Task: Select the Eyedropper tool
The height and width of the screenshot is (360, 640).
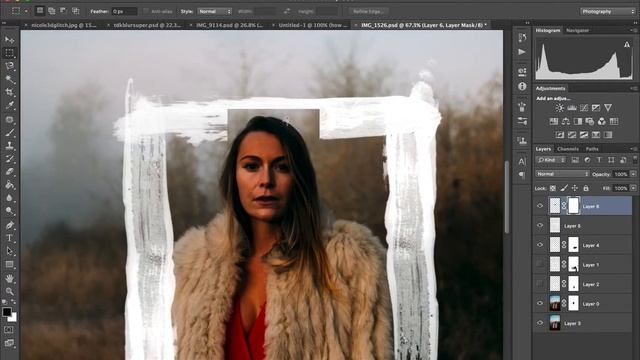Action: pyautogui.click(x=9, y=105)
